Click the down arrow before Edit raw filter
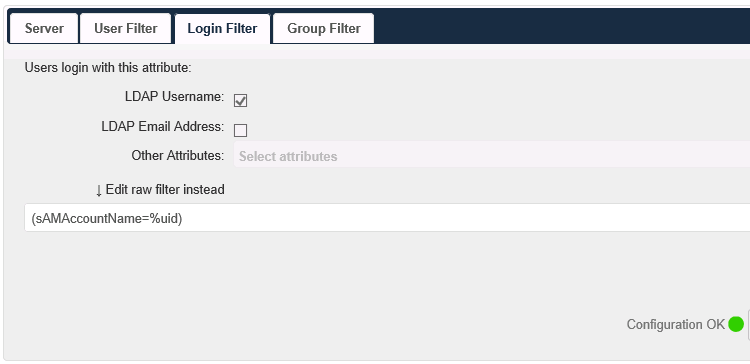 (99, 190)
